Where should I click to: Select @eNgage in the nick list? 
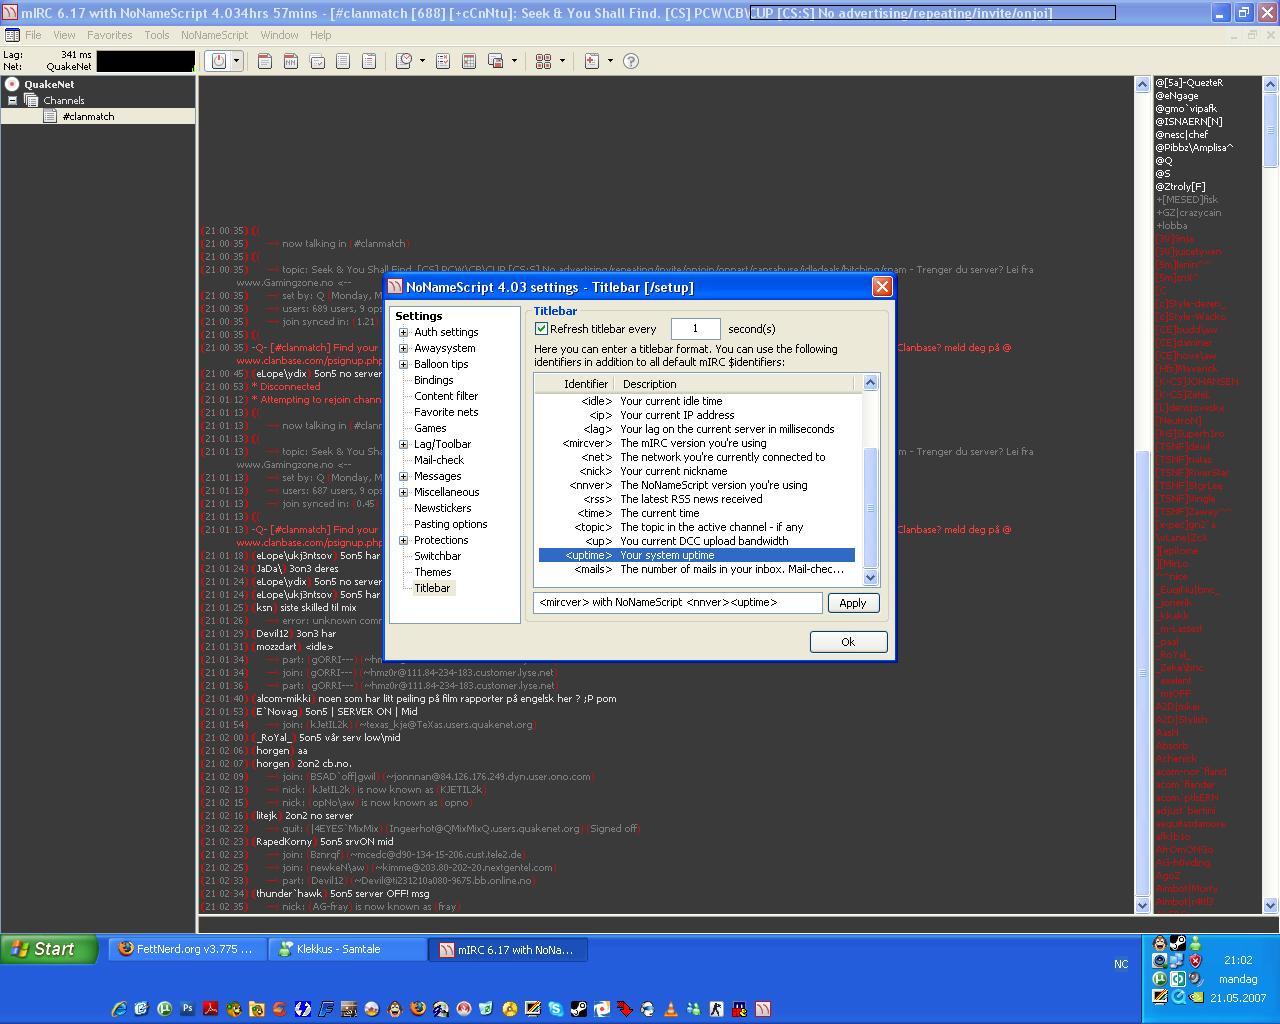[x=1177, y=96]
